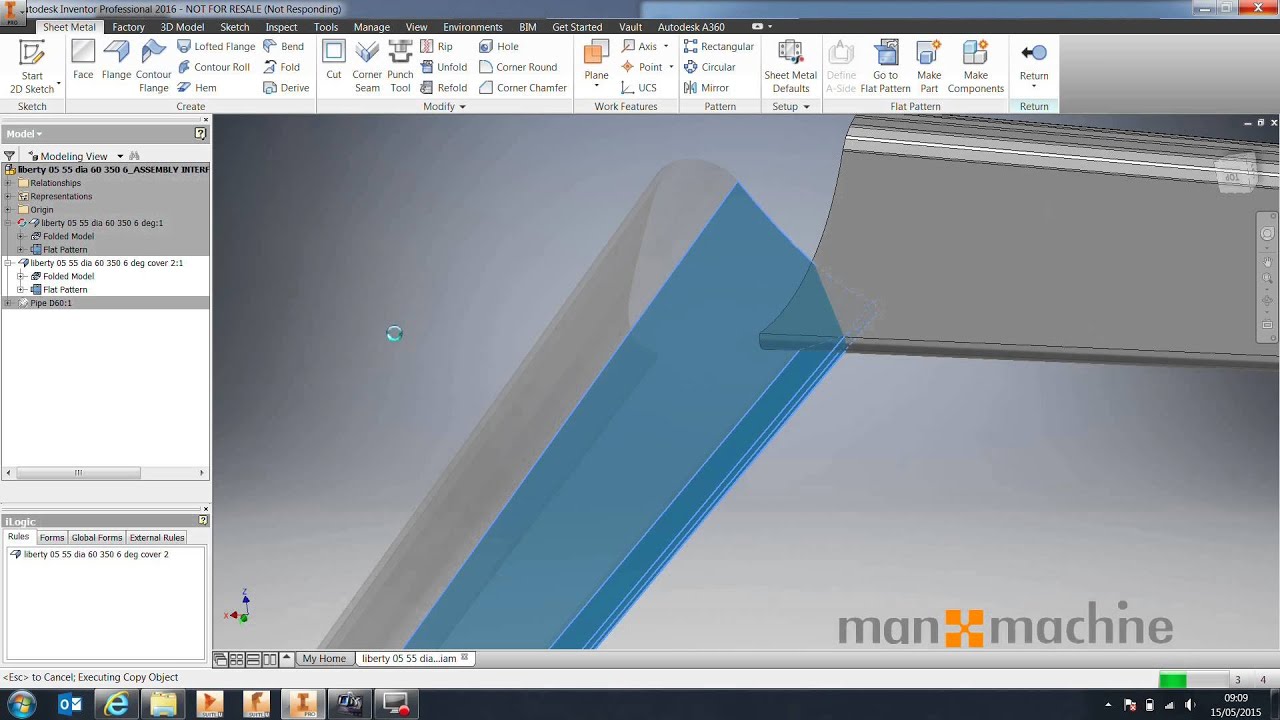This screenshot has height=720, width=1280.
Task: Open the Inspect ribbon tab
Action: 282,27
